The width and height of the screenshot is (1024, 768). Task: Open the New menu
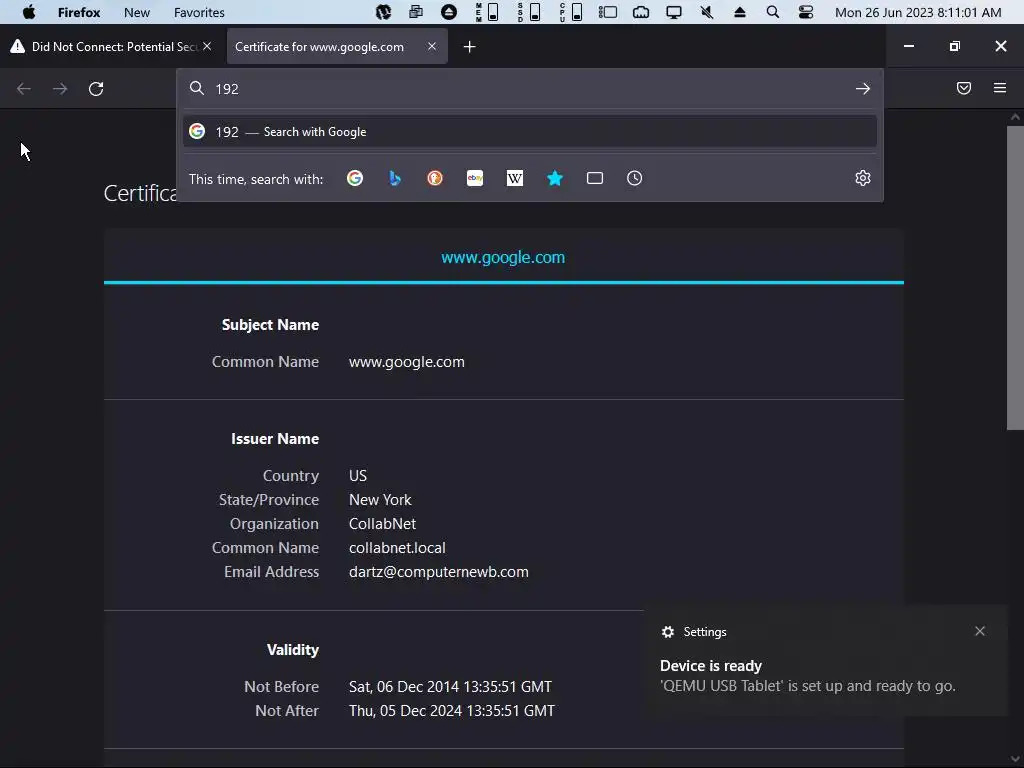[x=136, y=12]
